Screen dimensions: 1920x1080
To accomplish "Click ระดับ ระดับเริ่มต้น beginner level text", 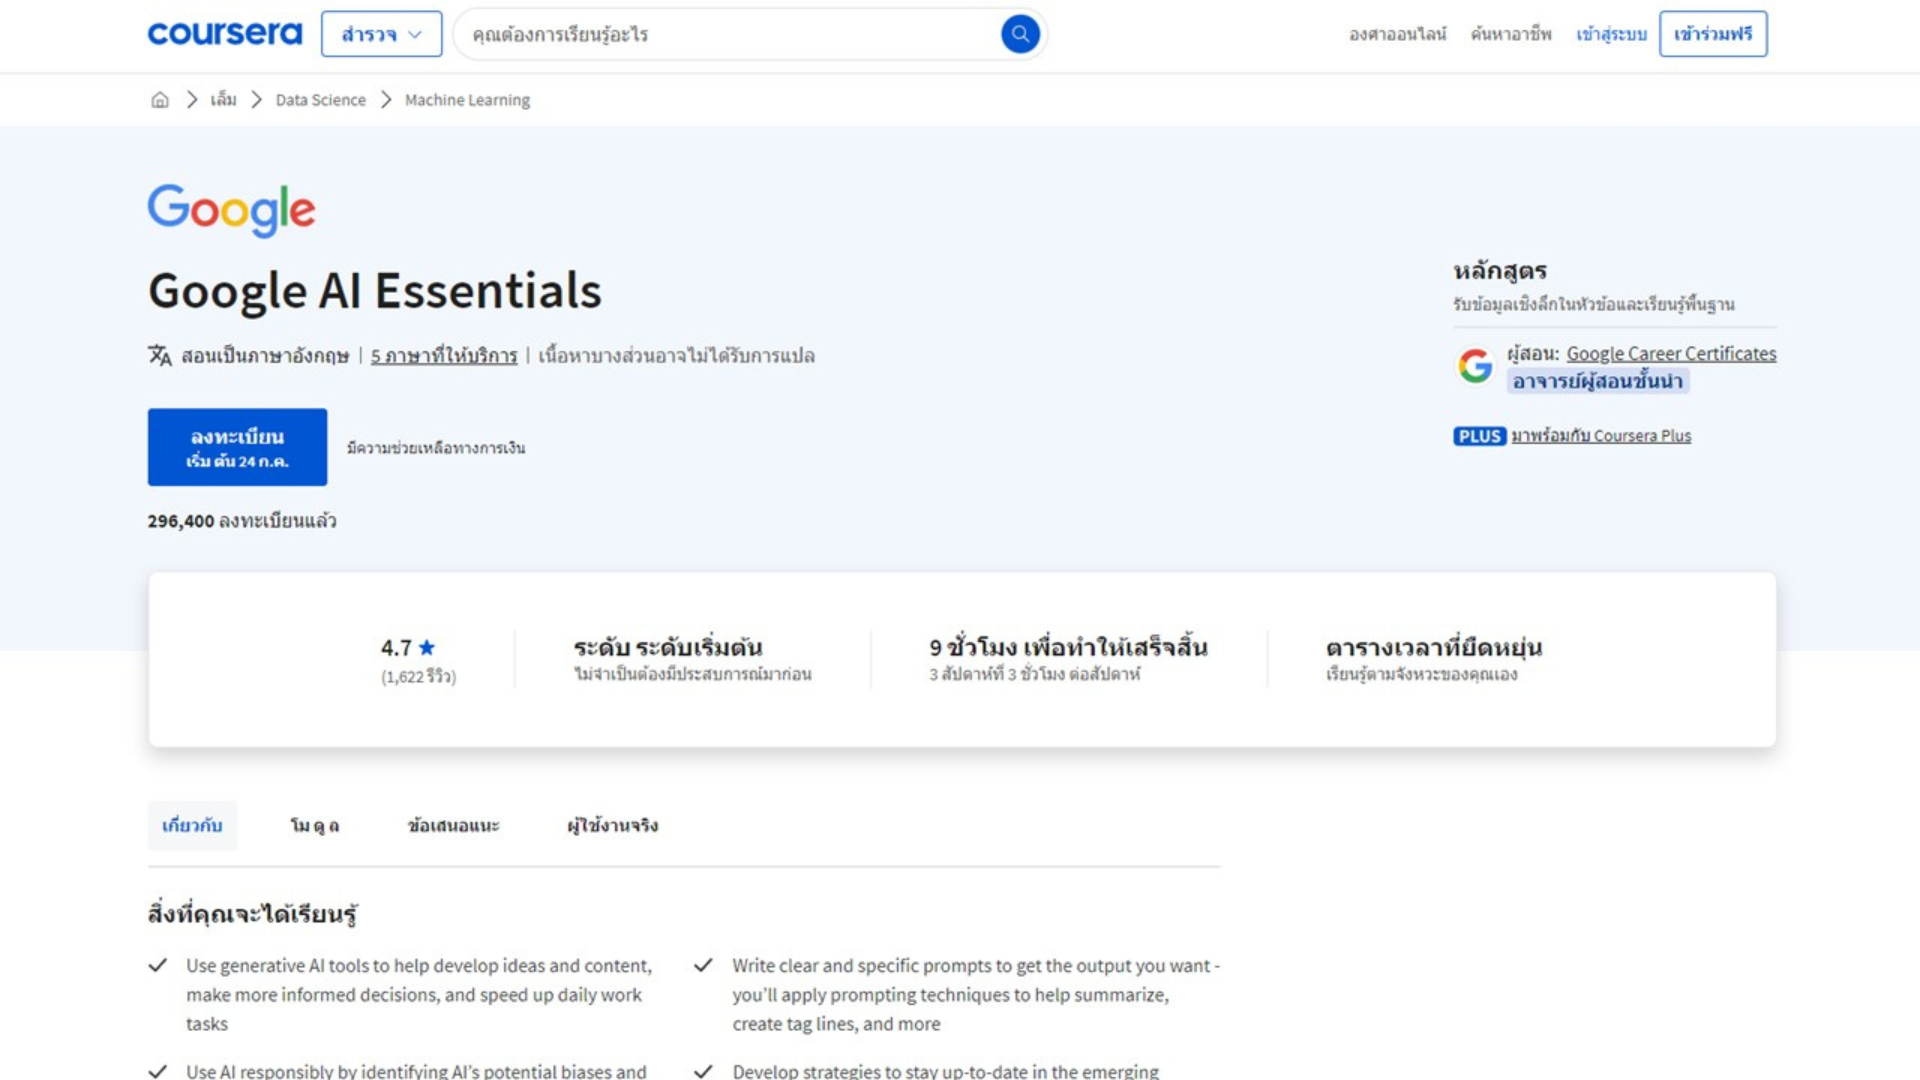I will click(668, 647).
